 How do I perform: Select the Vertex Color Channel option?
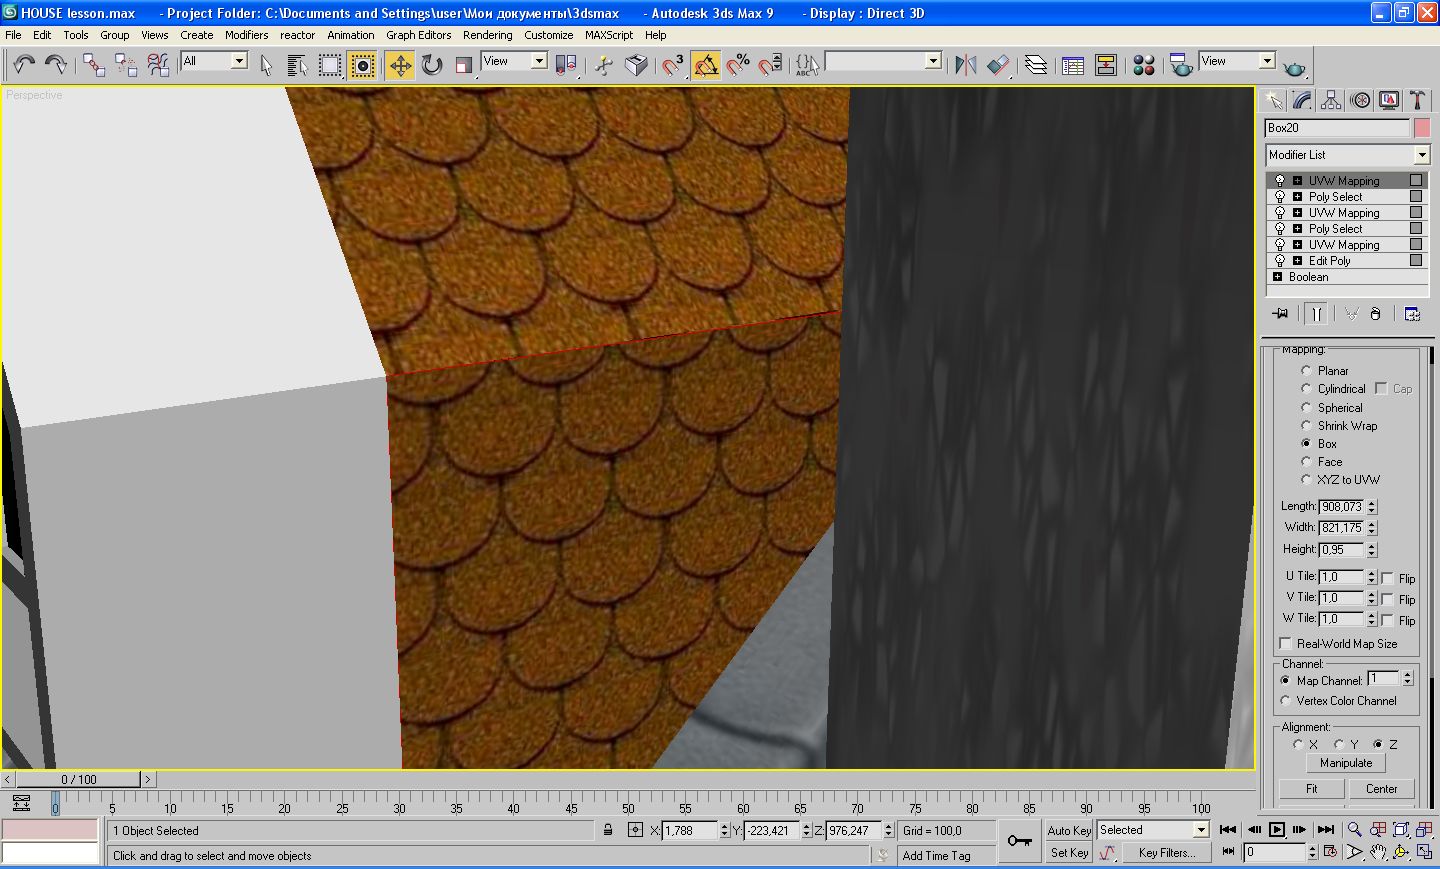1286,701
